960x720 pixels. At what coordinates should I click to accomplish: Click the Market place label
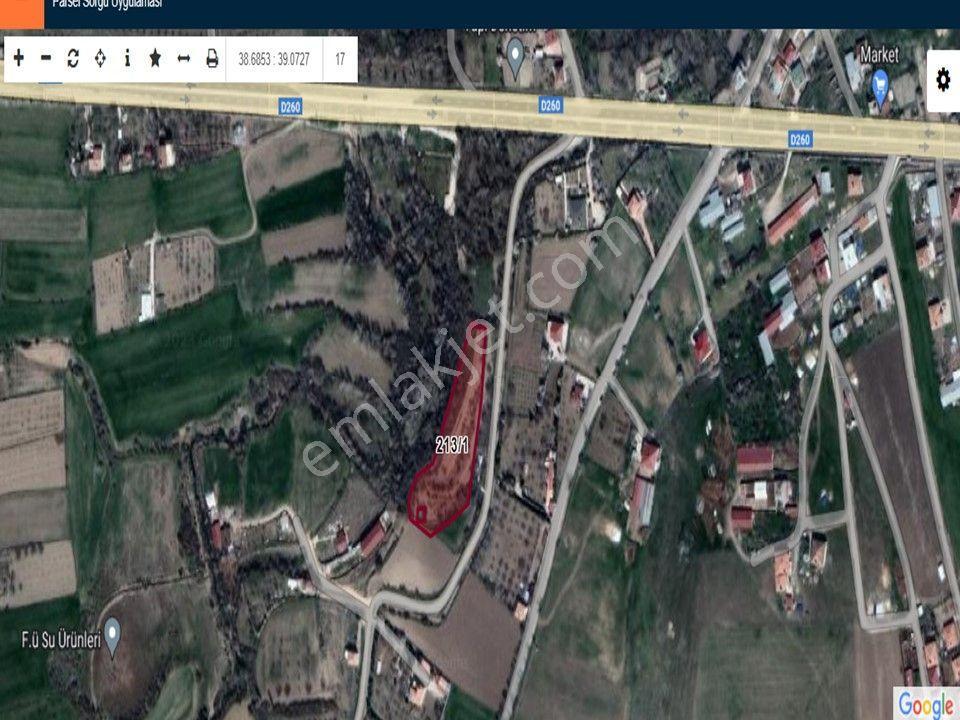coord(879,55)
